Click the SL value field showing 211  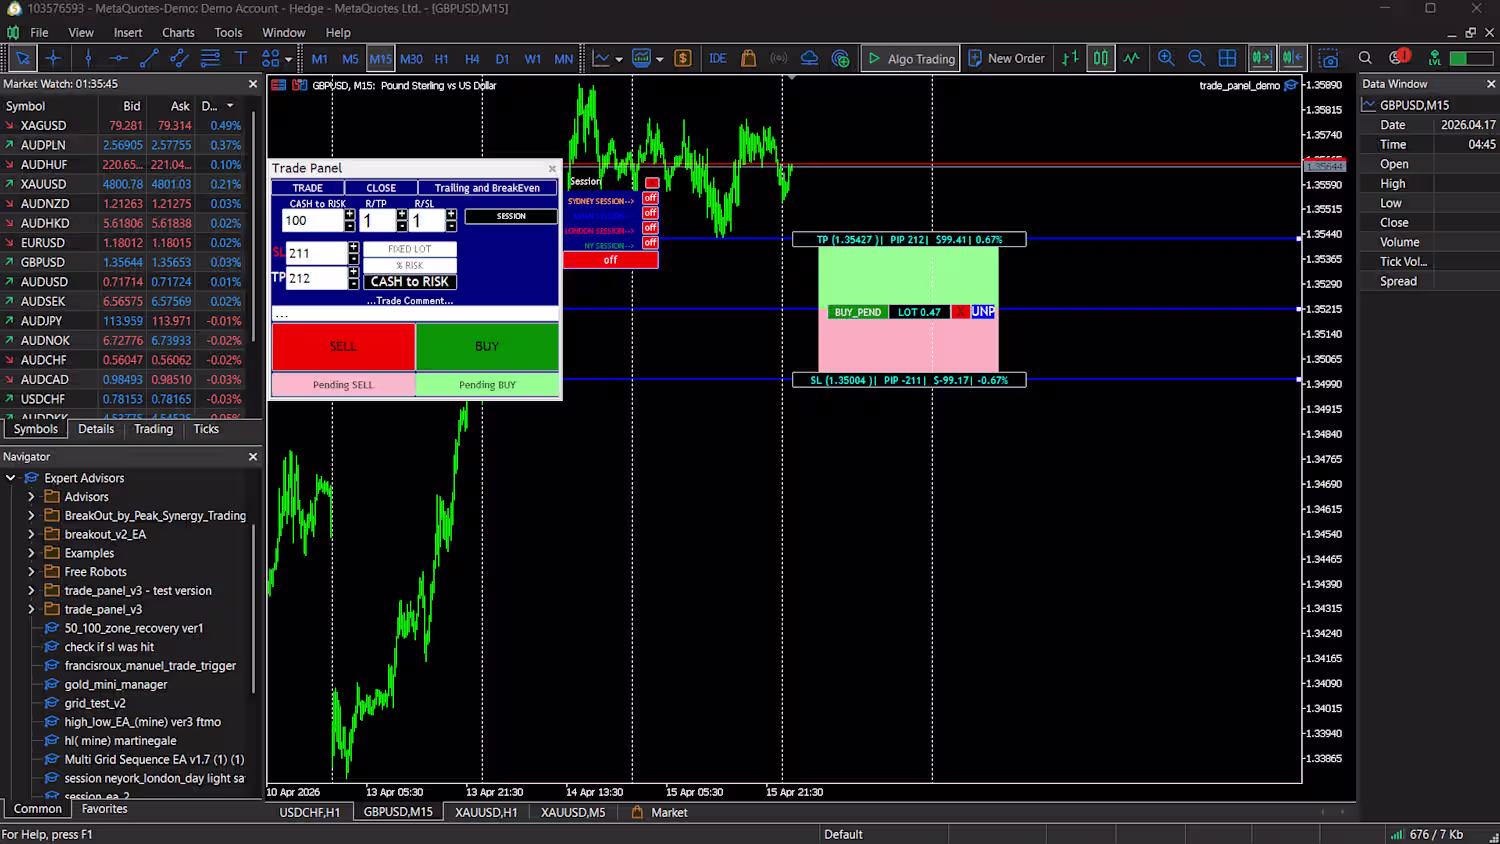tap(316, 253)
